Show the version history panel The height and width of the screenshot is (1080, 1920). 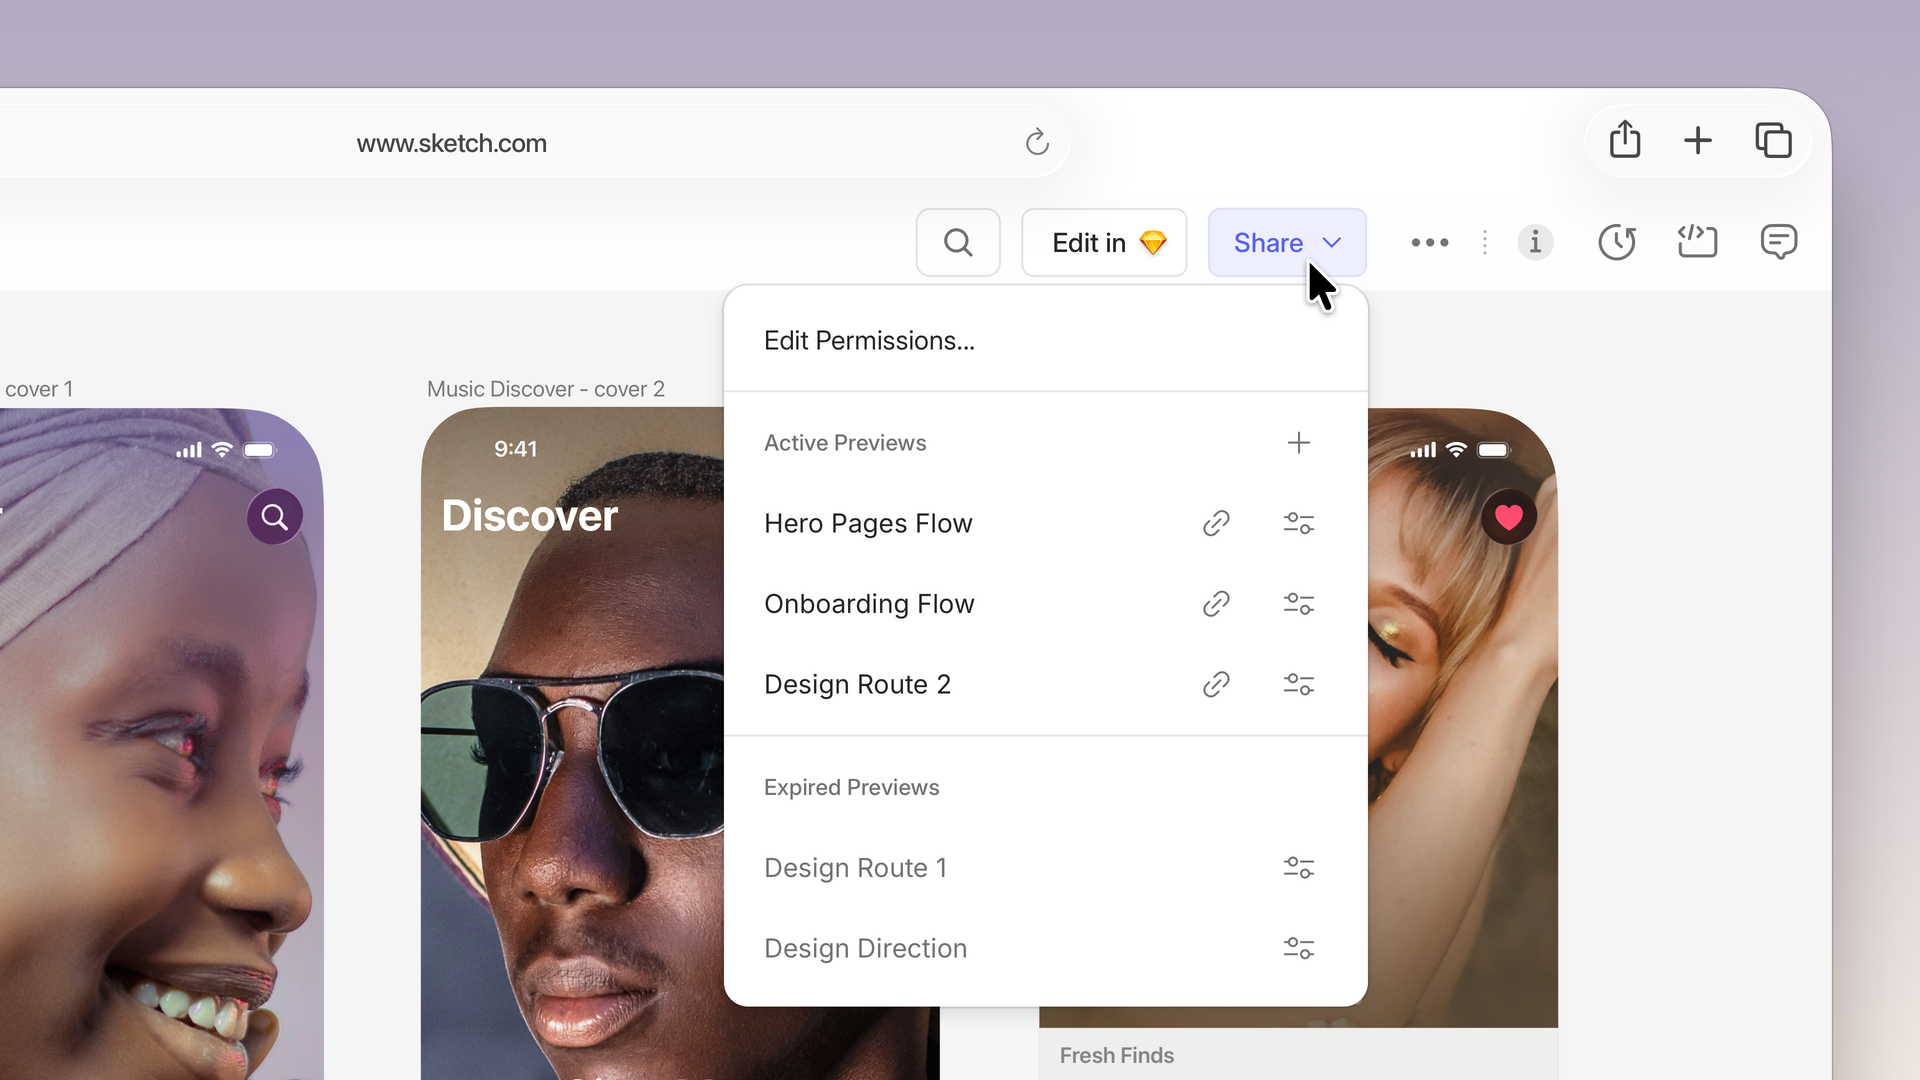click(x=1616, y=242)
